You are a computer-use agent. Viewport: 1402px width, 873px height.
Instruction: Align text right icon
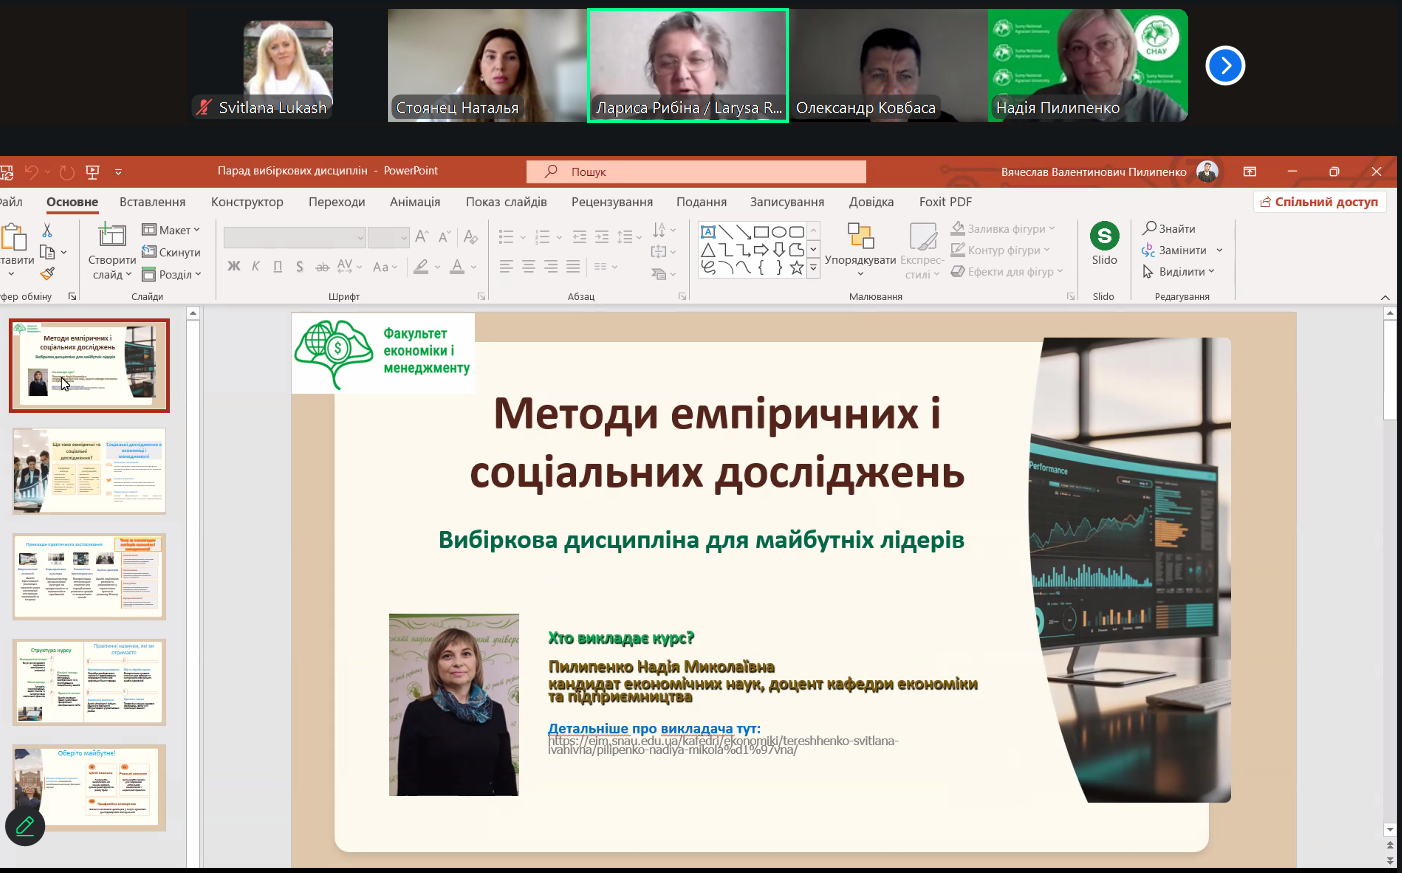[550, 267]
